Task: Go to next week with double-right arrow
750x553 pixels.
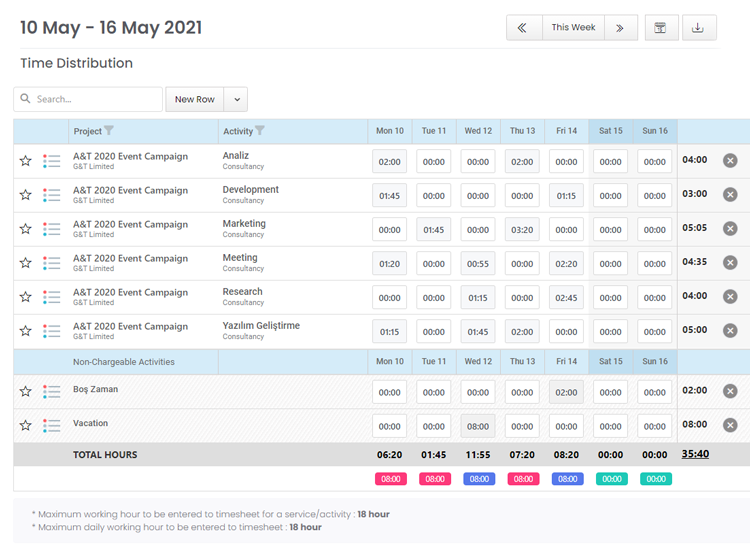Action: click(x=620, y=28)
